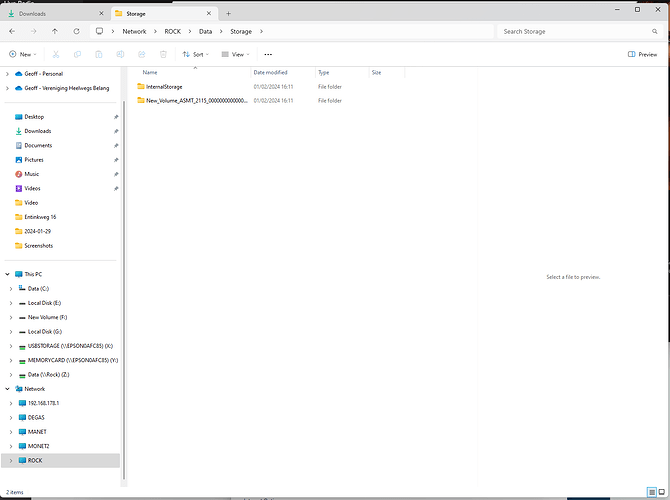Switch to details view in status bar
This screenshot has width=670, height=500.
[x=650, y=492]
